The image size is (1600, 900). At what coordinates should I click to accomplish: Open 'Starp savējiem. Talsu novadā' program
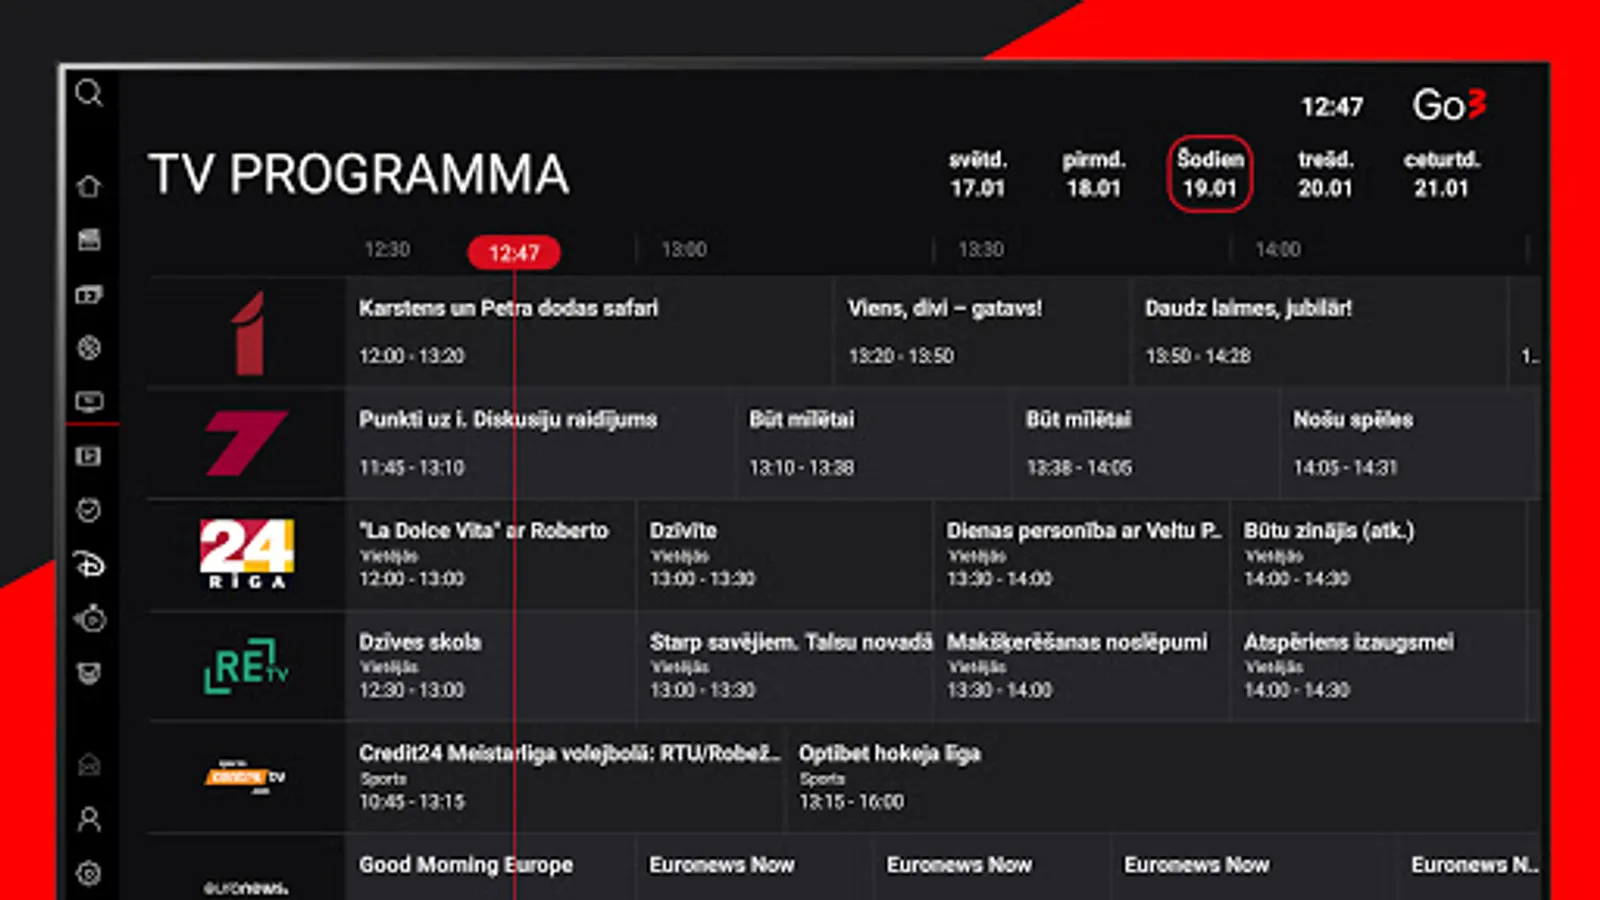pos(785,665)
